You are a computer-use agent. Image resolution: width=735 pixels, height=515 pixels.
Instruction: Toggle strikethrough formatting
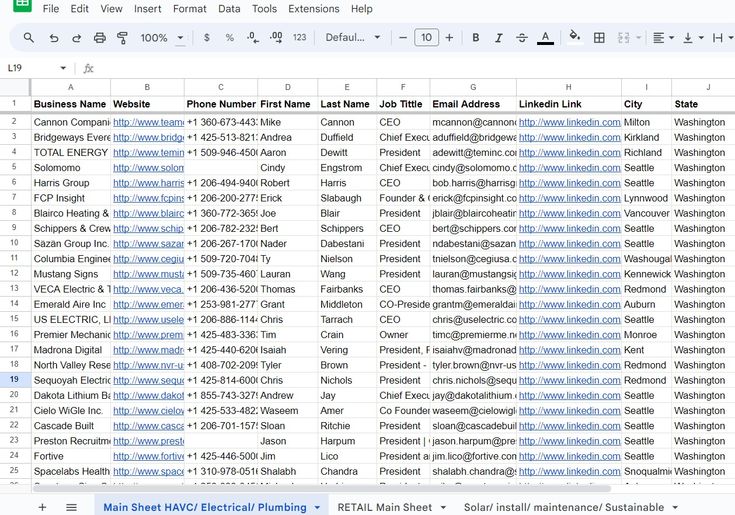point(522,37)
